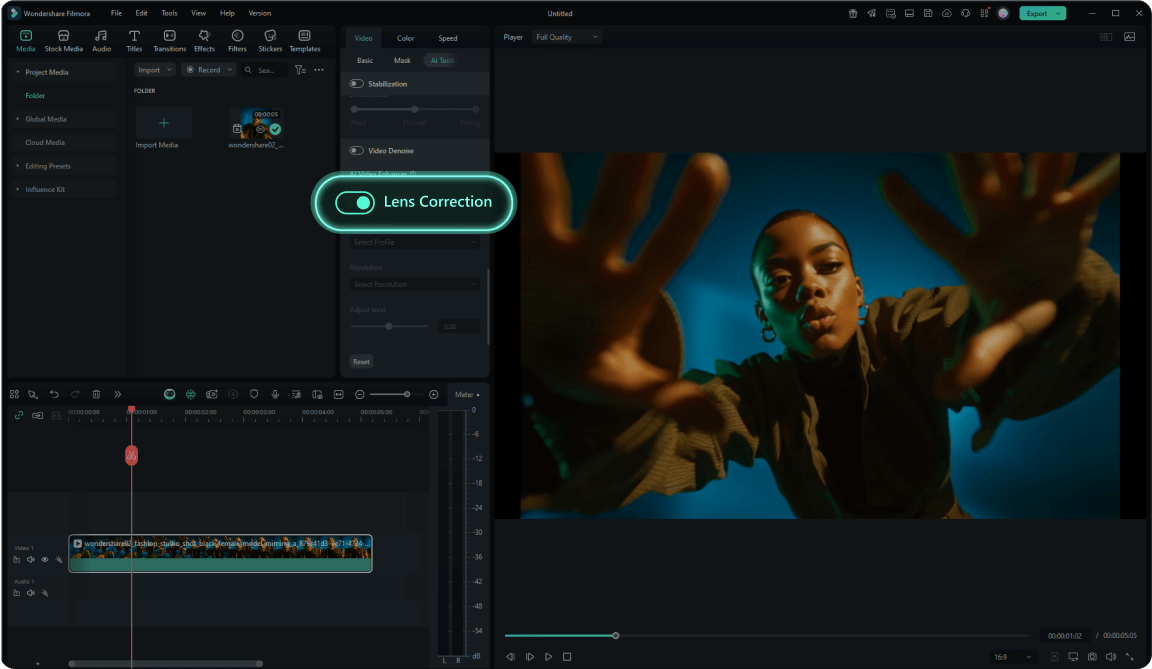Select the wondershare02 media thumbnail
The width and height of the screenshot is (1152, 669).
(256, 124)
